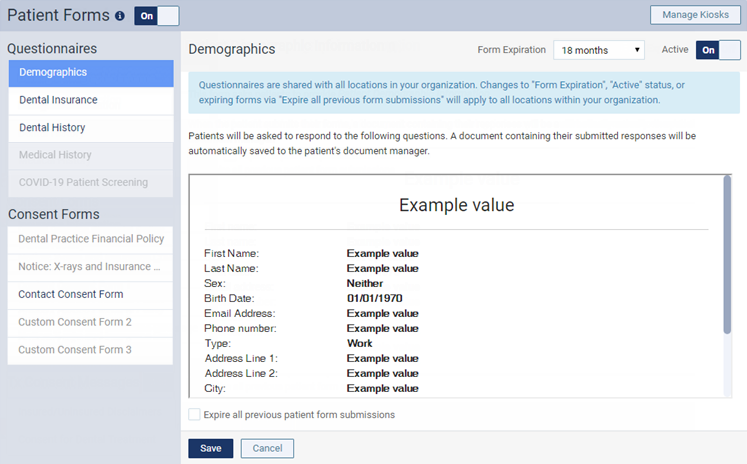
Task: Open the Medical History questionnaire
Action: [x=91, y=155]
